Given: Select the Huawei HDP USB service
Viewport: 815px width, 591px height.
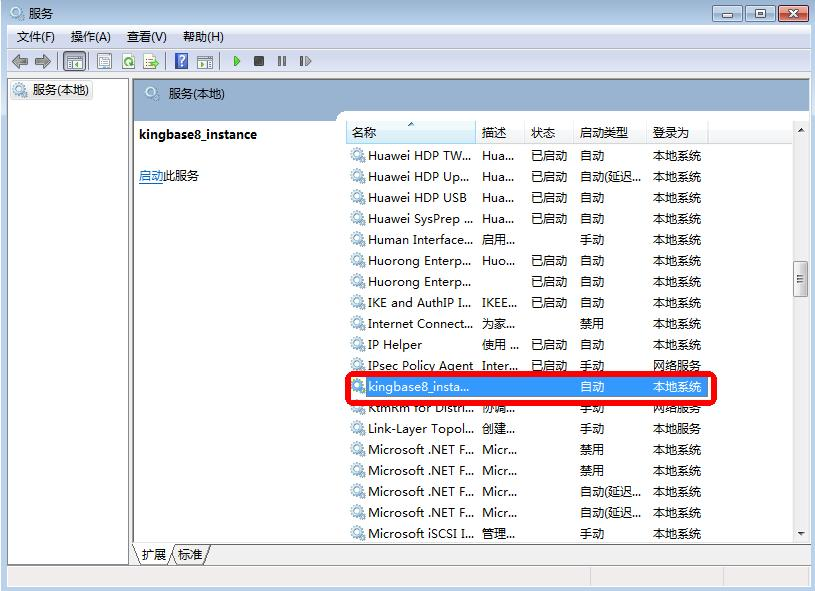Looking at the screenshot, I should point(528,198).
